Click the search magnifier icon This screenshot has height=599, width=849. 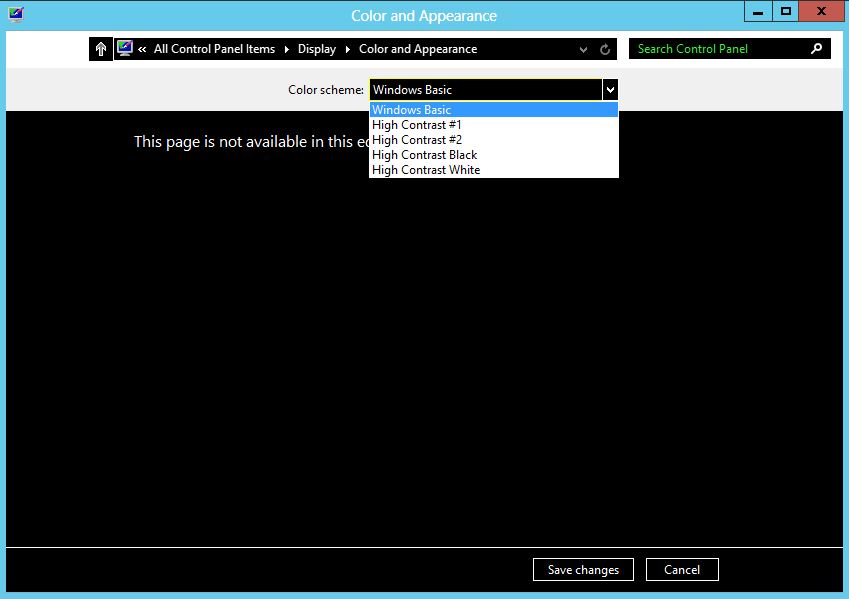[816, 49]
